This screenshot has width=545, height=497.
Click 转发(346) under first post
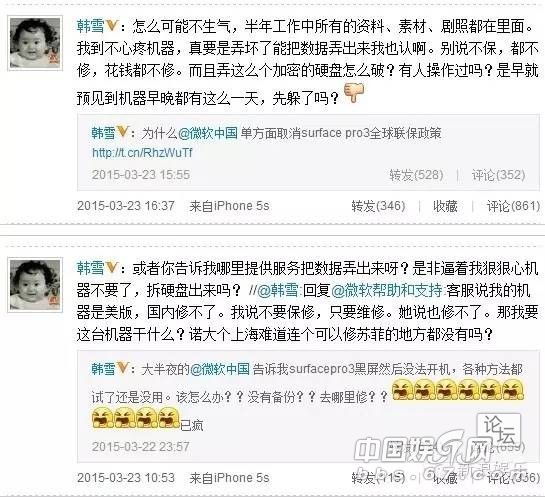tap(378, 206)
